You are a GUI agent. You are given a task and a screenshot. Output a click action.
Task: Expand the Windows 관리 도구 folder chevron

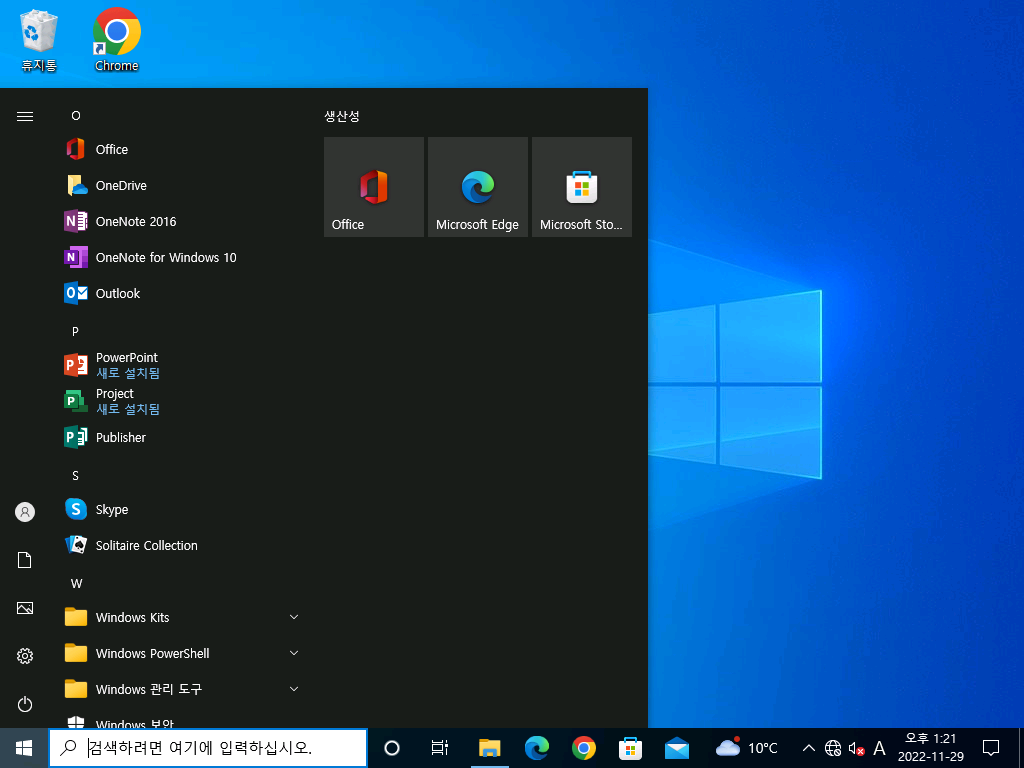pyautogui.click(x=294, y=689)
